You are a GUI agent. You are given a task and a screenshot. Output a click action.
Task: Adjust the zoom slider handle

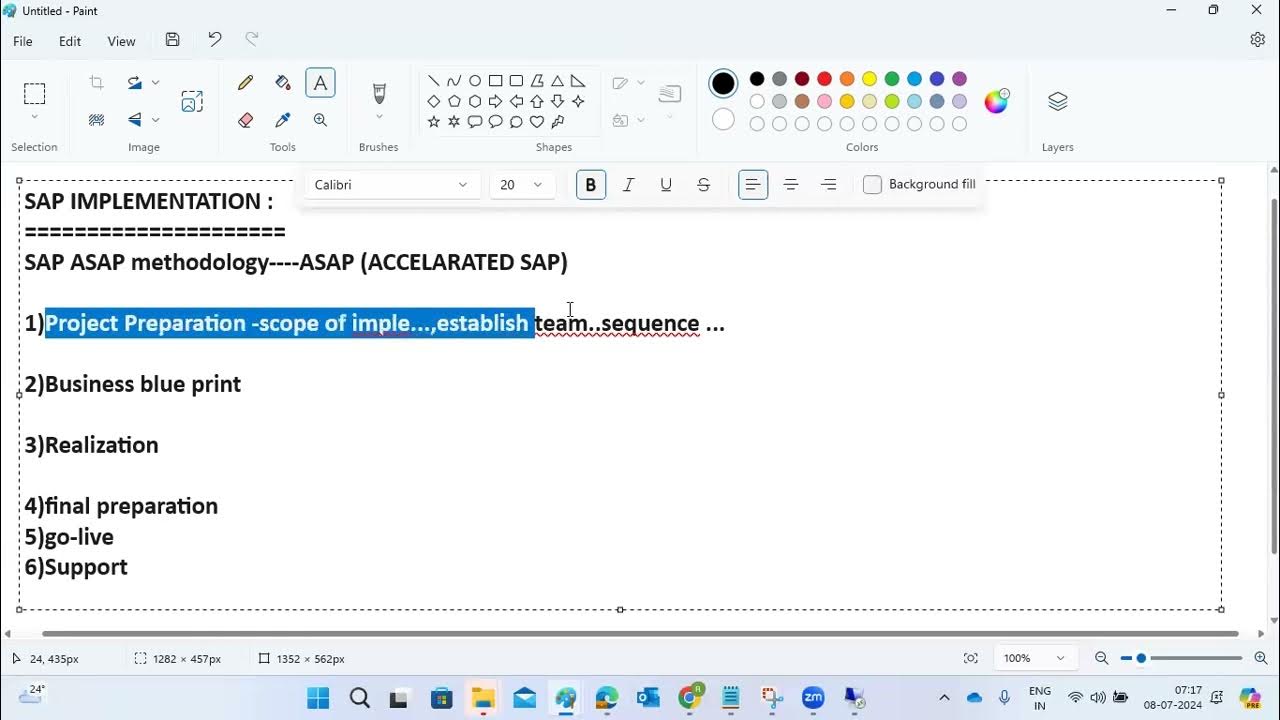(x=1141, y=658)
